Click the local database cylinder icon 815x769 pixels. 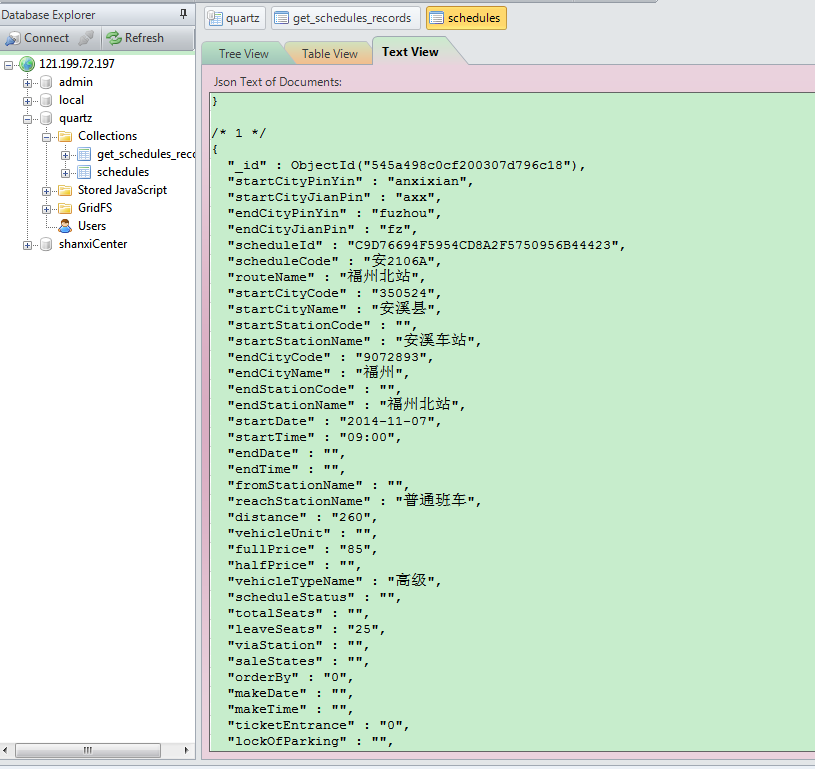point(46,100)
